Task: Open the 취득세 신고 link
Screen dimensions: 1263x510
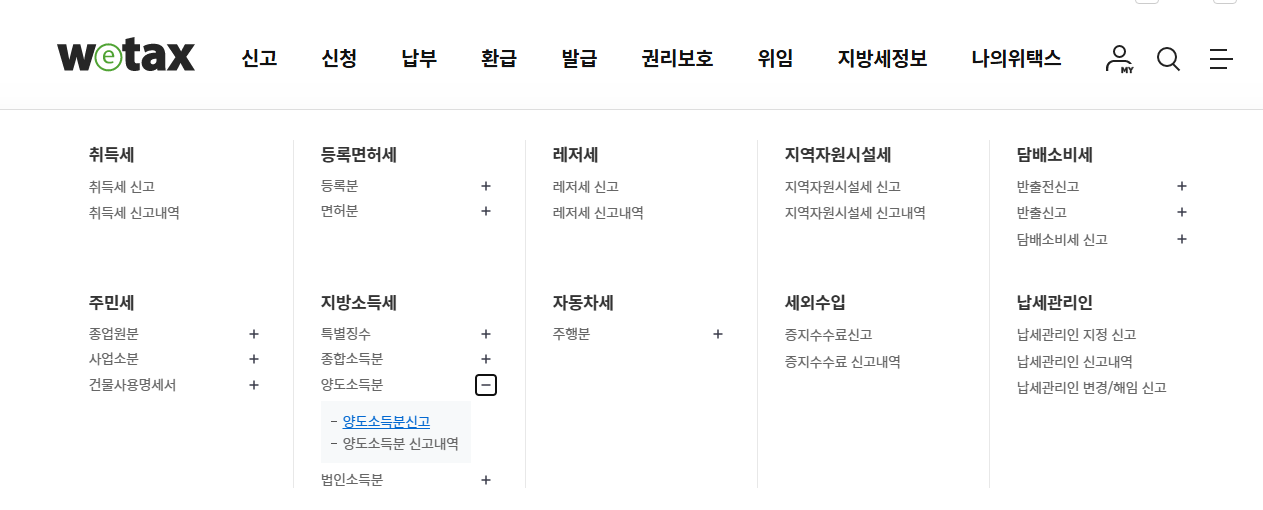Action: tap(121, 187)
